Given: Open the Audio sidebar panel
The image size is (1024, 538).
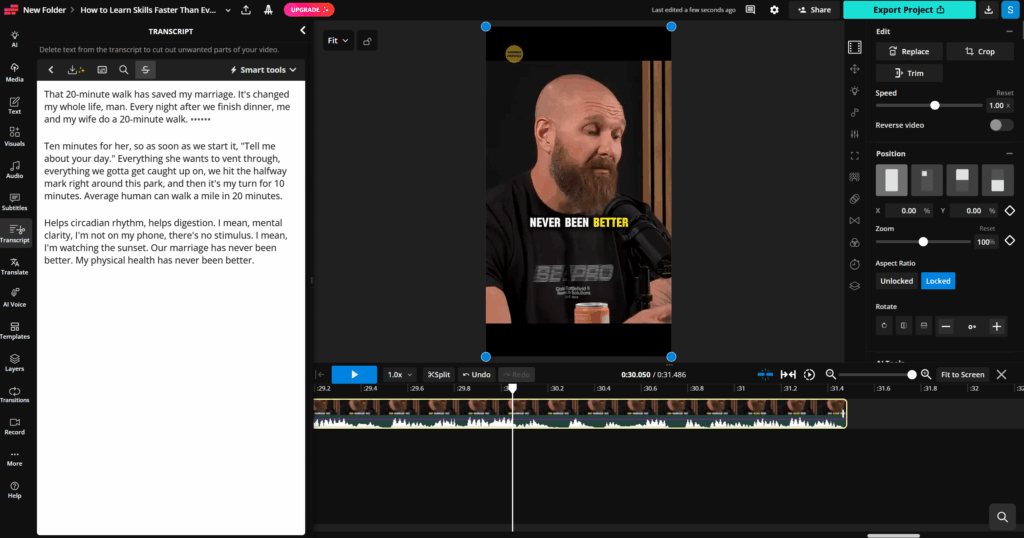Looking at the screenshot, I should pos(14,169).
